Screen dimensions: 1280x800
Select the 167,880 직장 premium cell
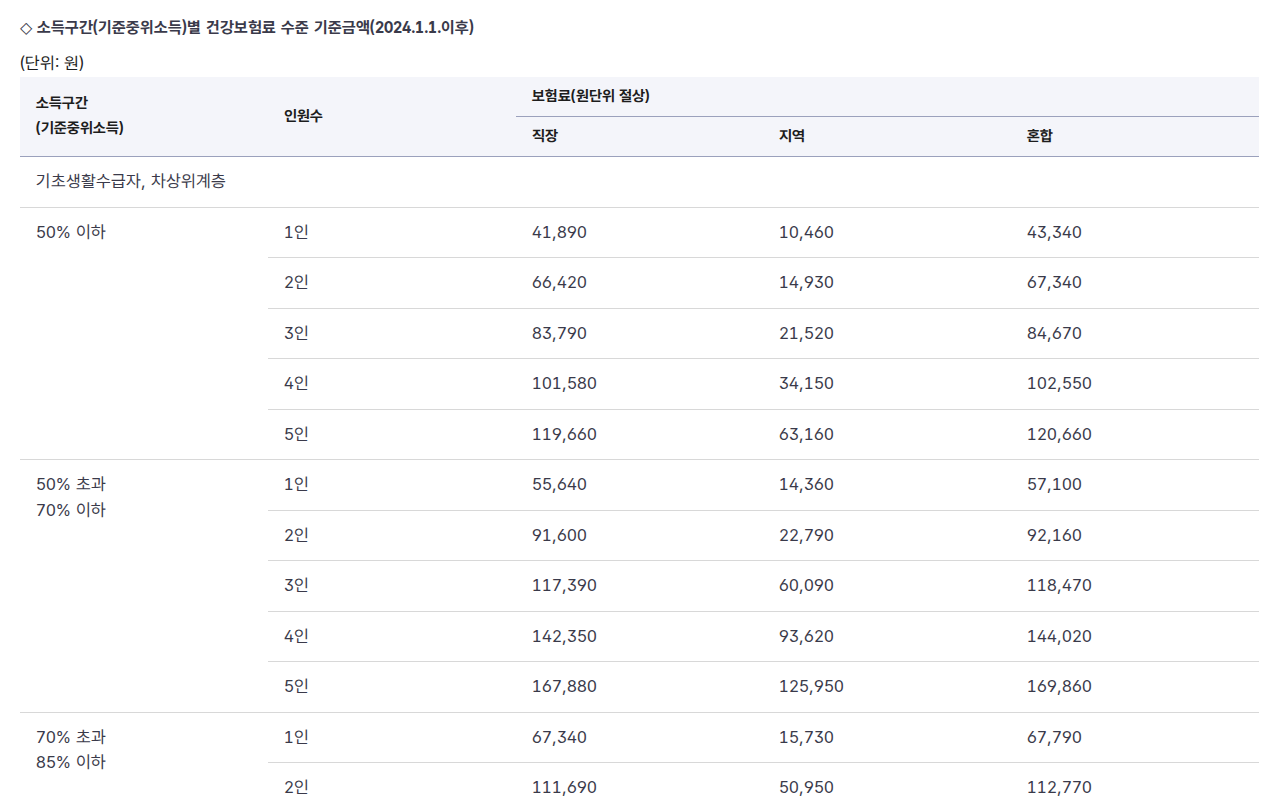coord(564,686)
